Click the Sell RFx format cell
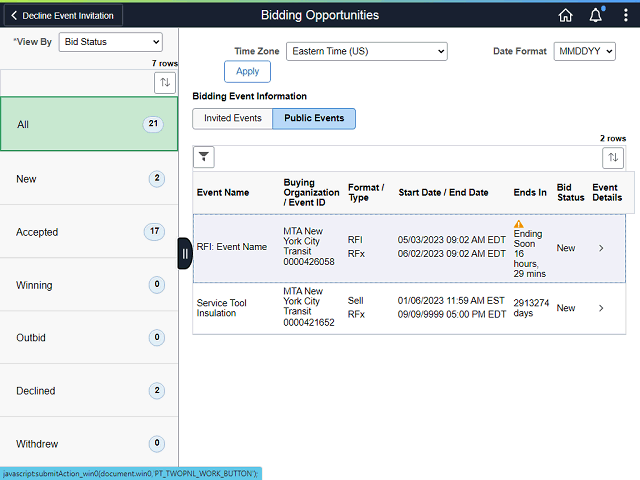This screenshot has height=480, width=640. (356, 308)
